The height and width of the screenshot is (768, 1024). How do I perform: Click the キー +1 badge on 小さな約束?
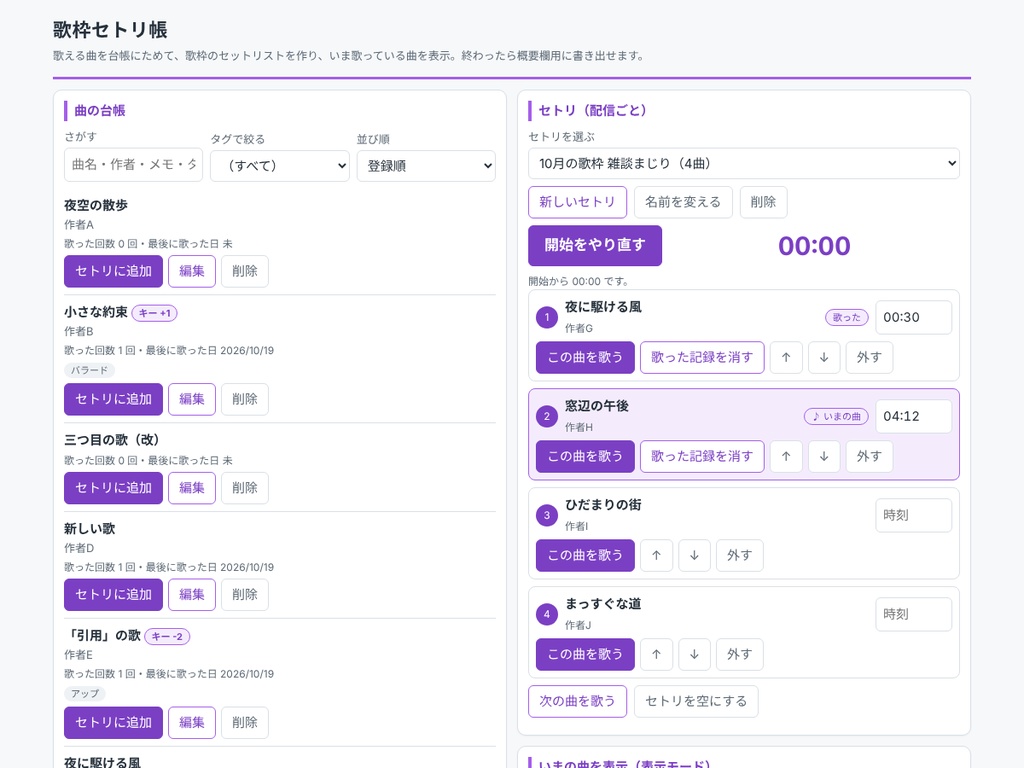[155, 313]
